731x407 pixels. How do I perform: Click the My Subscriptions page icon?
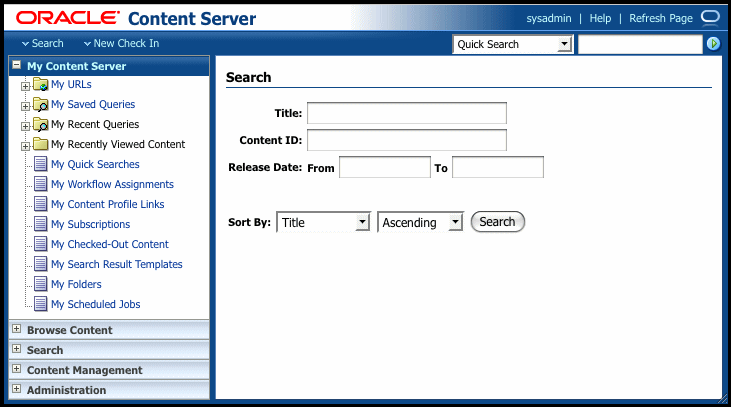pyautogui.click(x=41, y=224)
